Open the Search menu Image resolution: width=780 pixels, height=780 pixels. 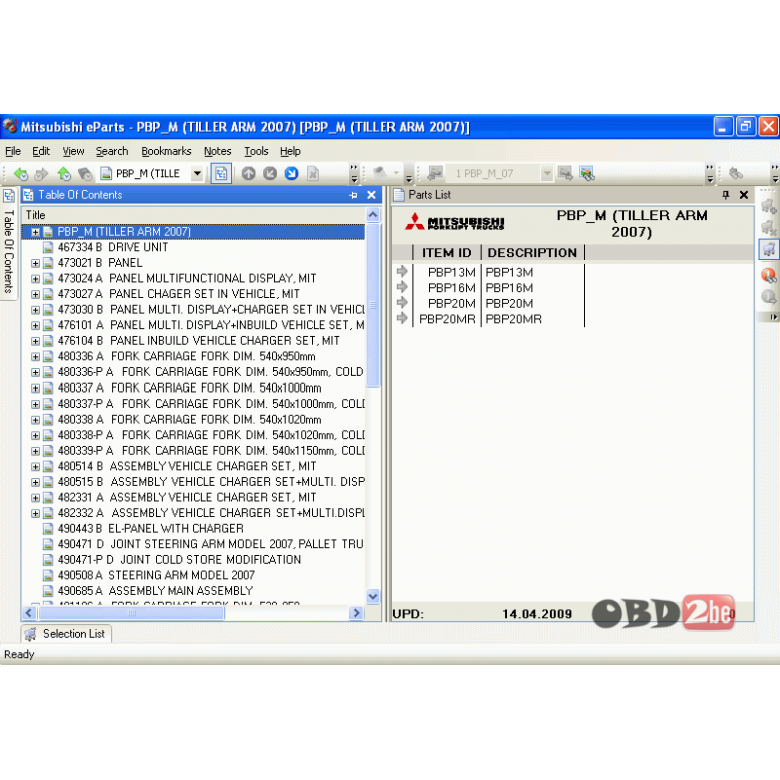112,151
